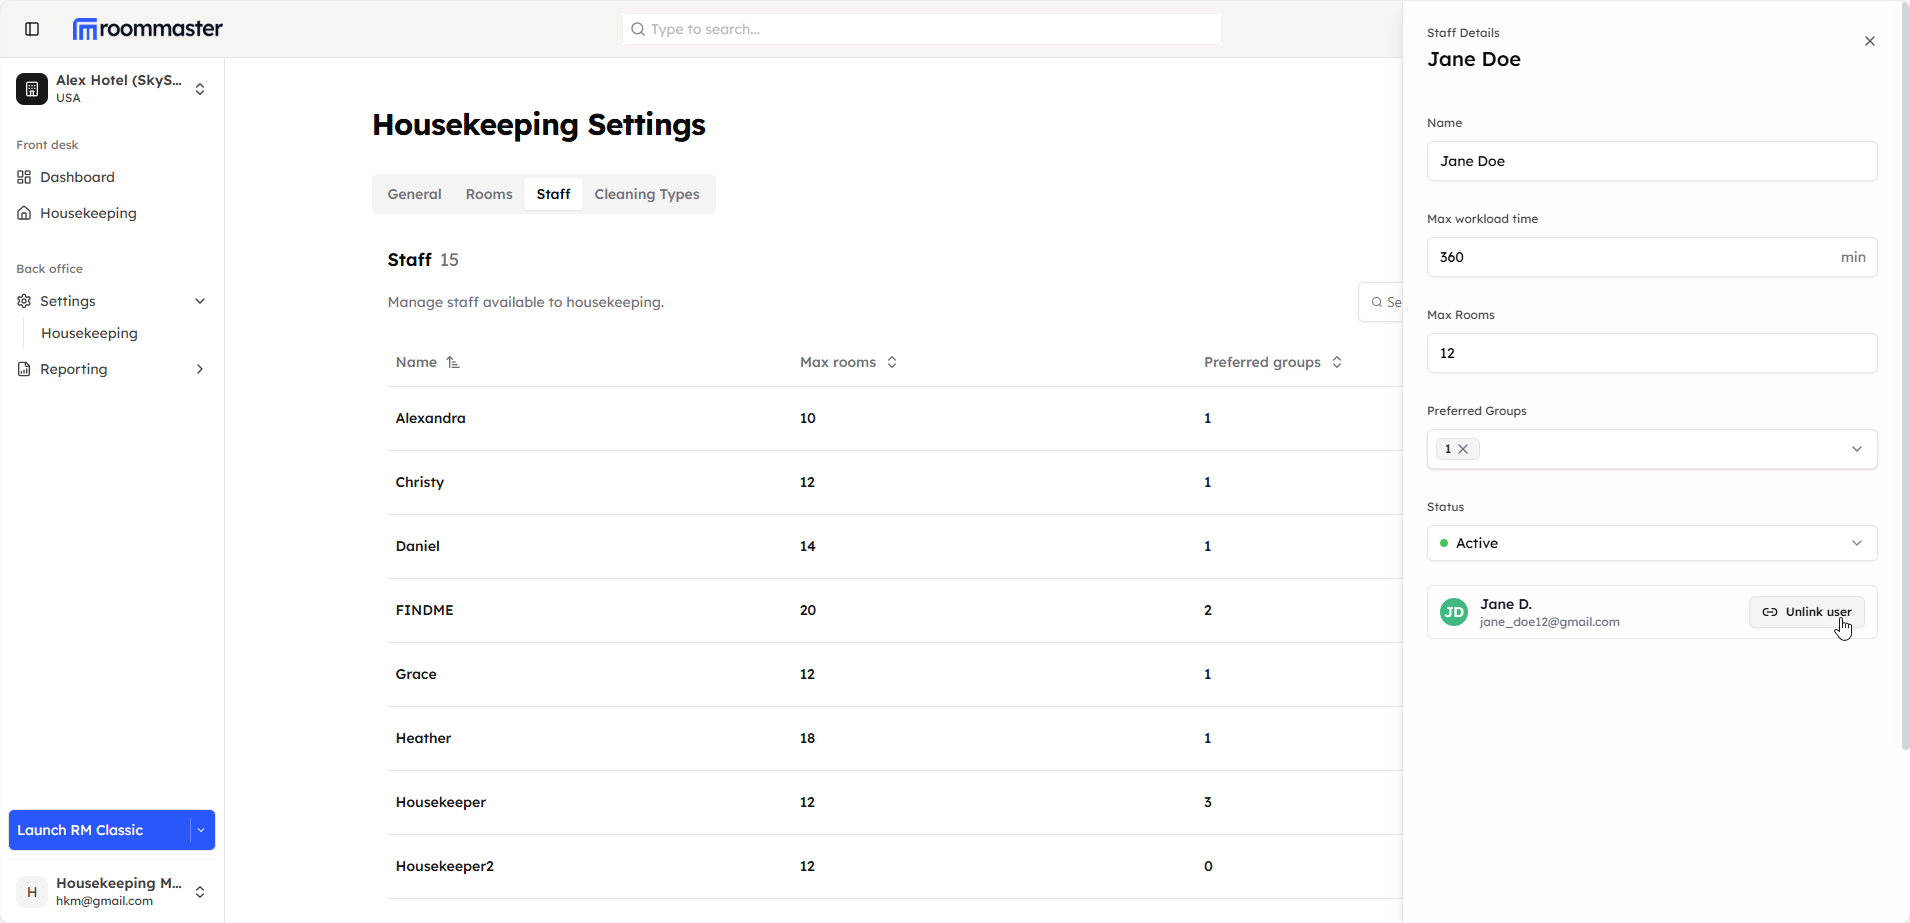
Task: Remove group 1 tag from Preferred Groups
Action: 1463,449
